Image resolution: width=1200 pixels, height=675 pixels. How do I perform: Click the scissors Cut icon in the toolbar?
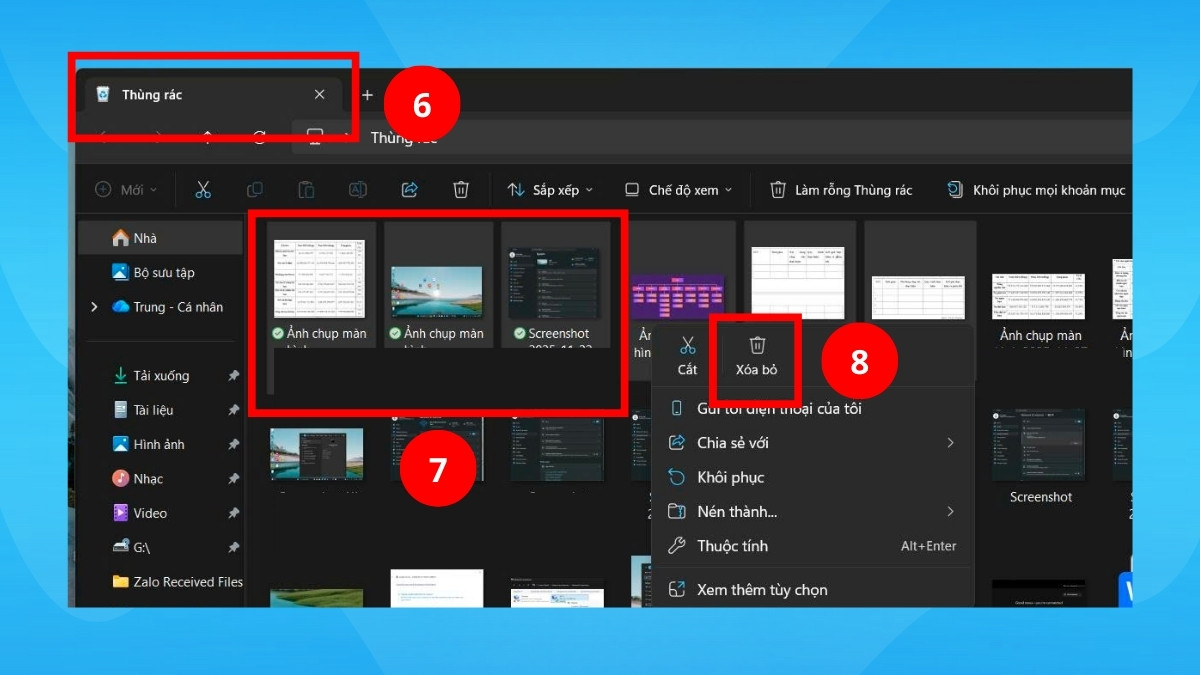click(203, 190)
